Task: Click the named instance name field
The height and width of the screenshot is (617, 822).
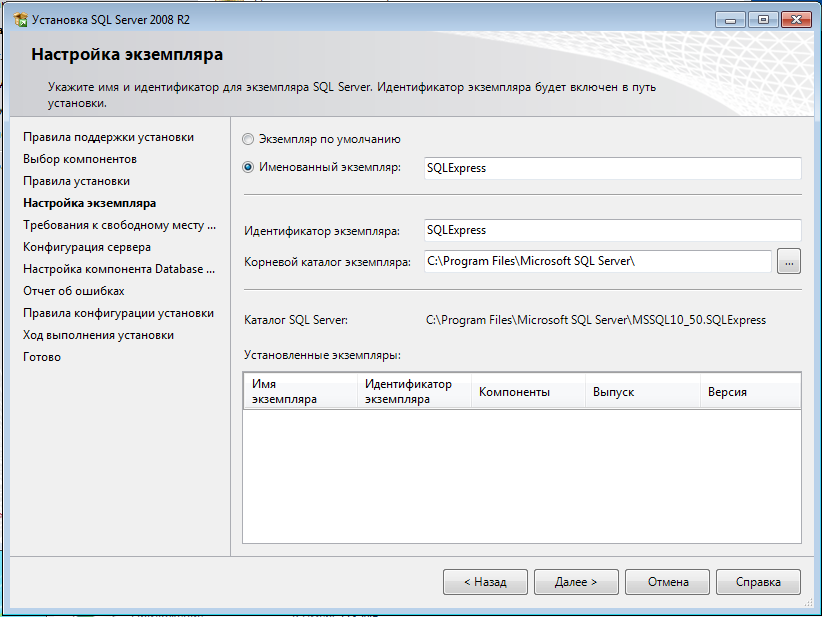Action: point(612,168)
